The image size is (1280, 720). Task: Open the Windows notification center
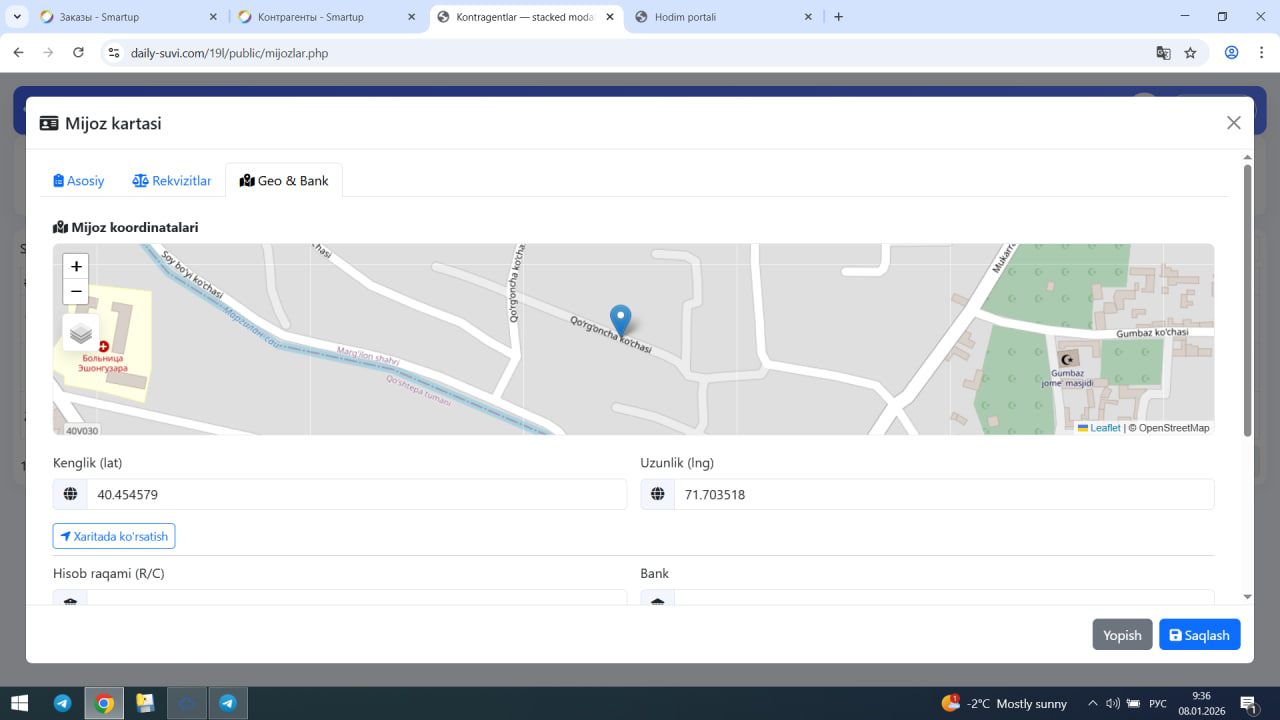[x=1248, y=703]
